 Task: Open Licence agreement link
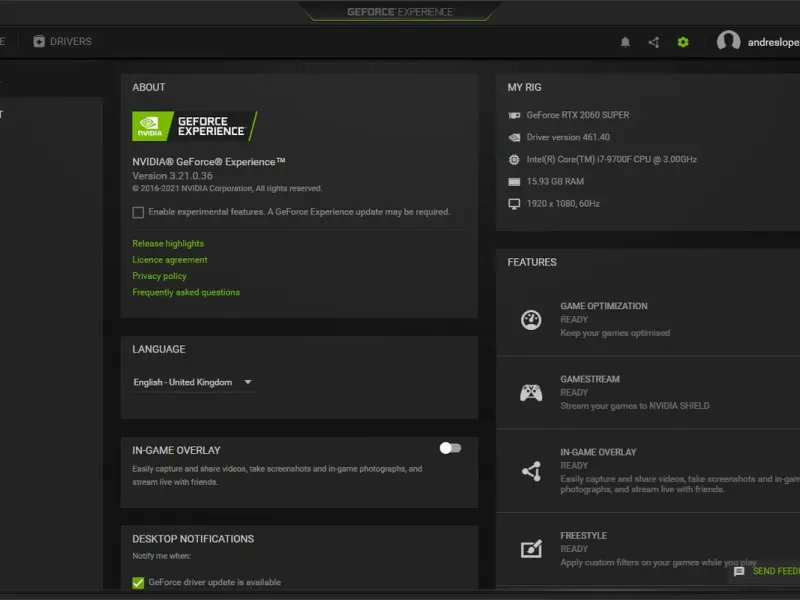point(170,260)
